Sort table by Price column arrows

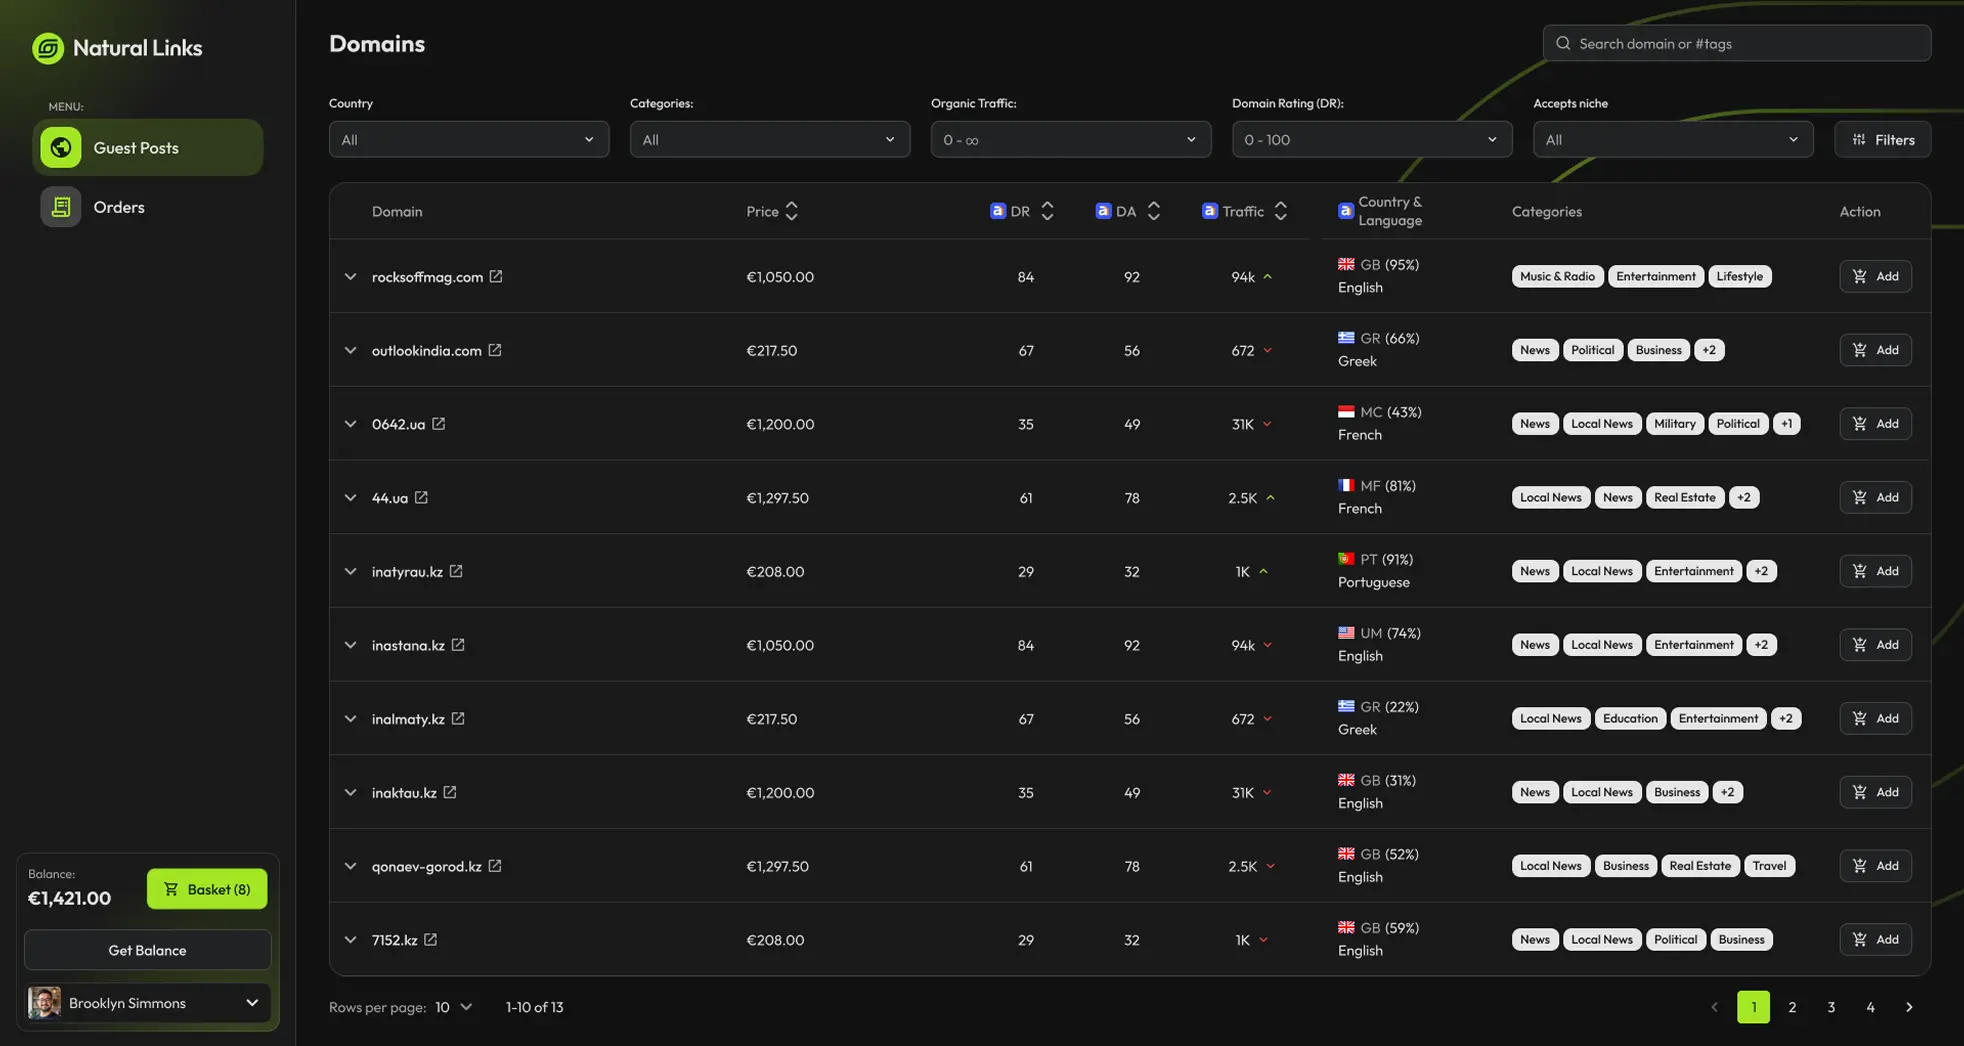click(792, 211)
